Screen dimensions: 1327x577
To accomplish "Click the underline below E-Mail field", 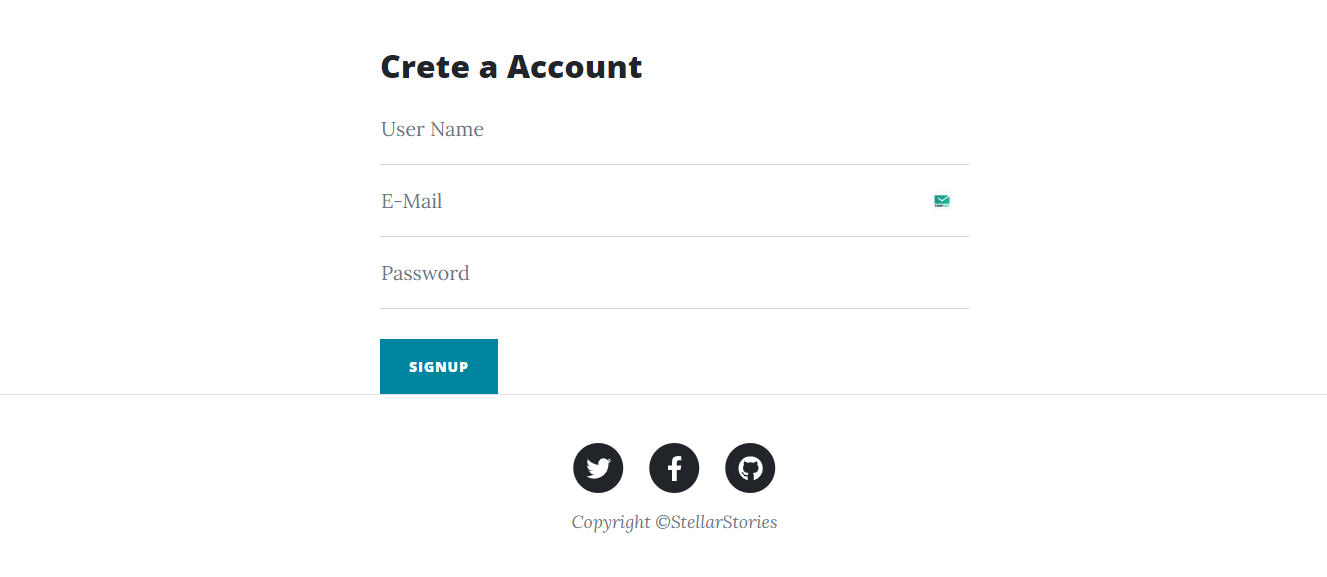I will tap(674, 236).
